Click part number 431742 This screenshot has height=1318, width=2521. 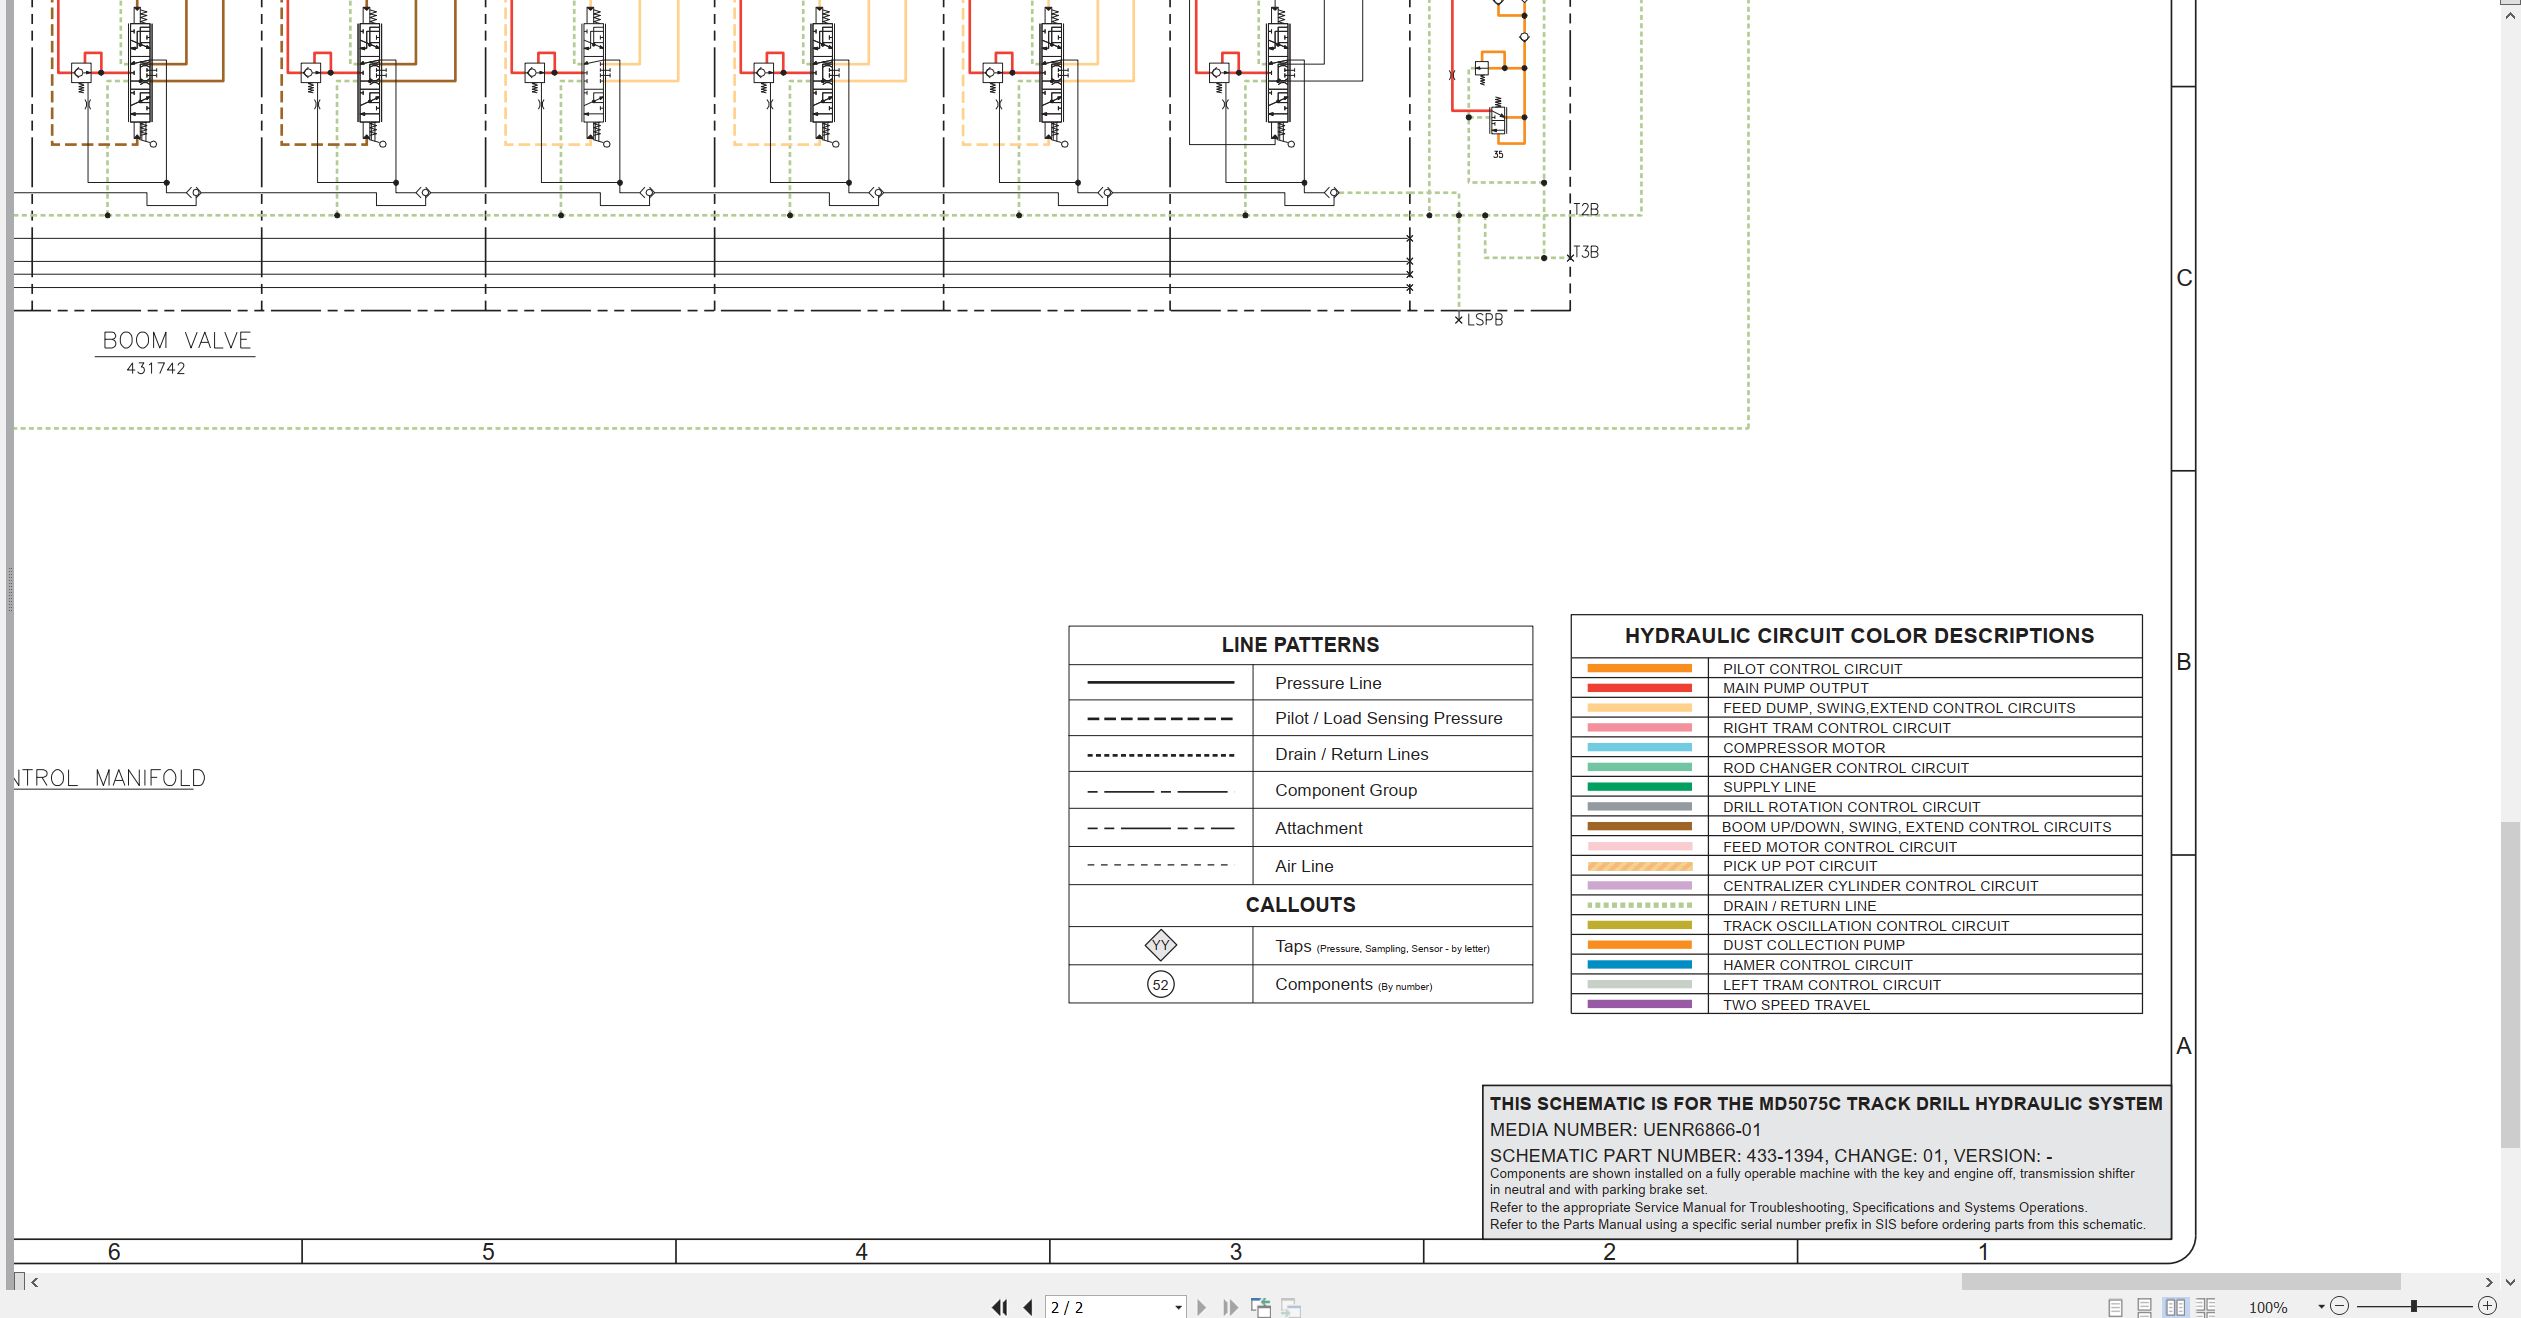click(156, 368)
